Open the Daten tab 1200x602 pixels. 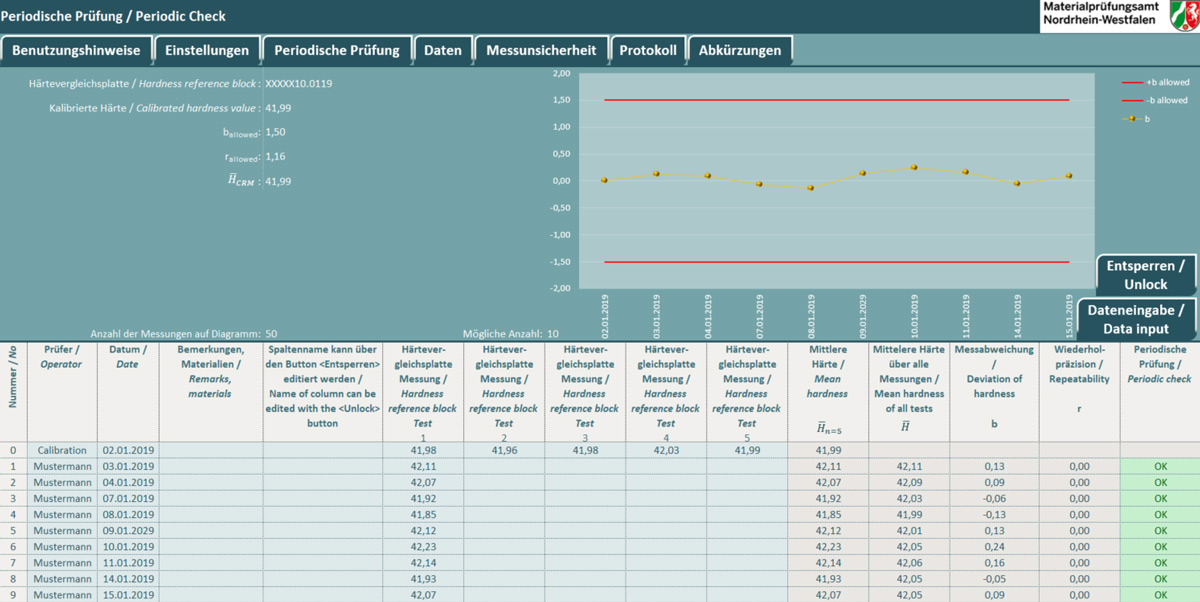pos(443,50)
